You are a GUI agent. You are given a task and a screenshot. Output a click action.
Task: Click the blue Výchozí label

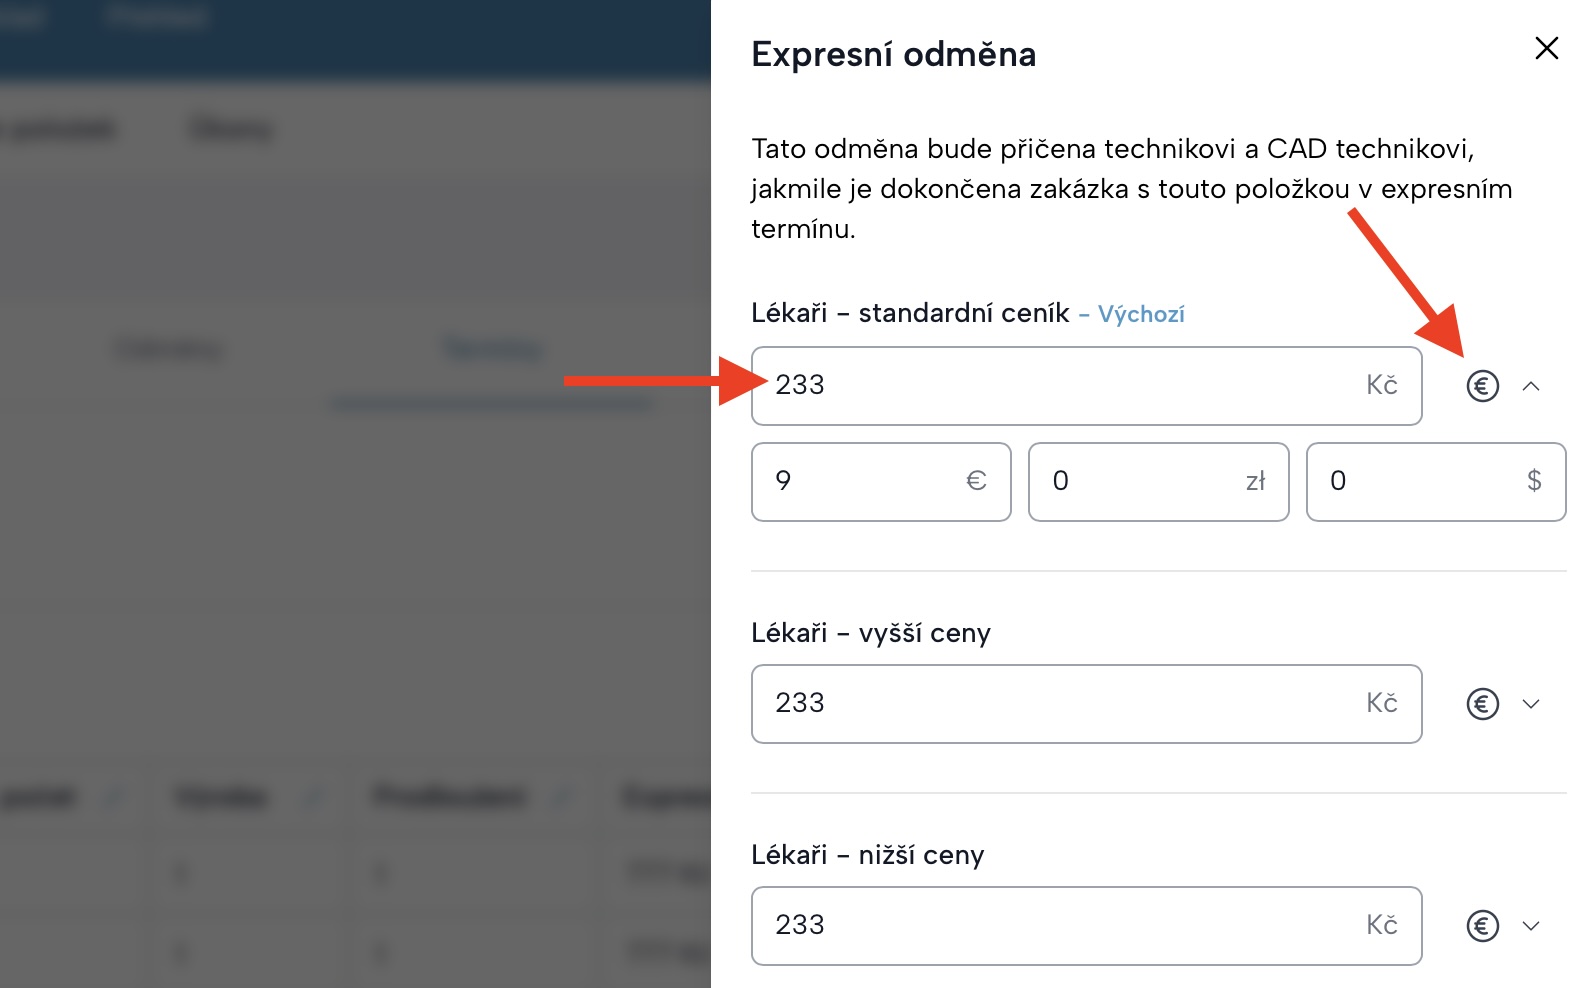tap(1141, 314)
